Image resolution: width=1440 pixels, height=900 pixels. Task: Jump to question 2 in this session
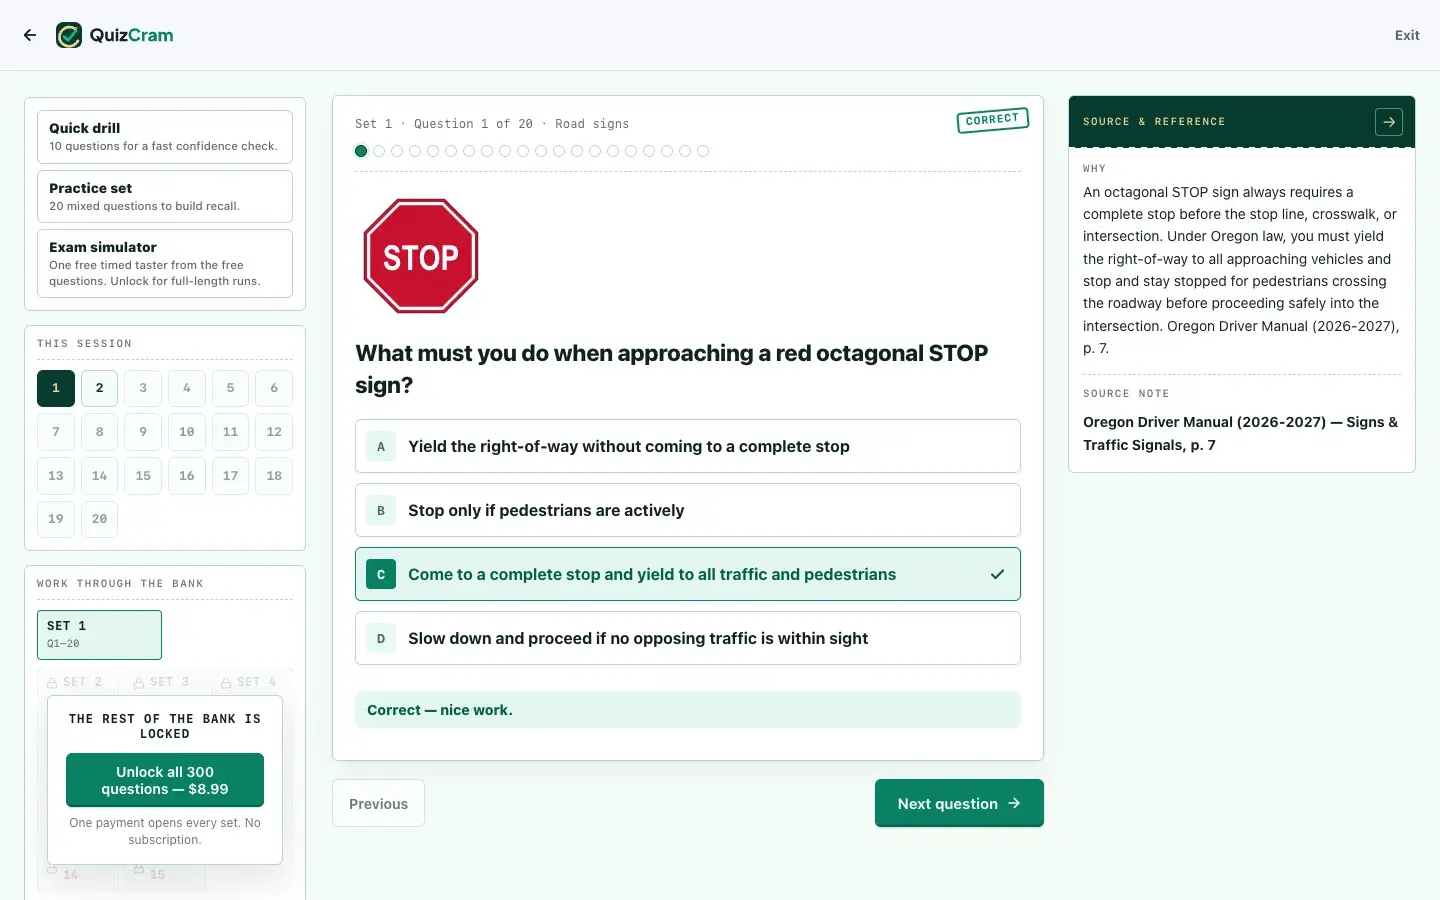click(x=99, y=388)
